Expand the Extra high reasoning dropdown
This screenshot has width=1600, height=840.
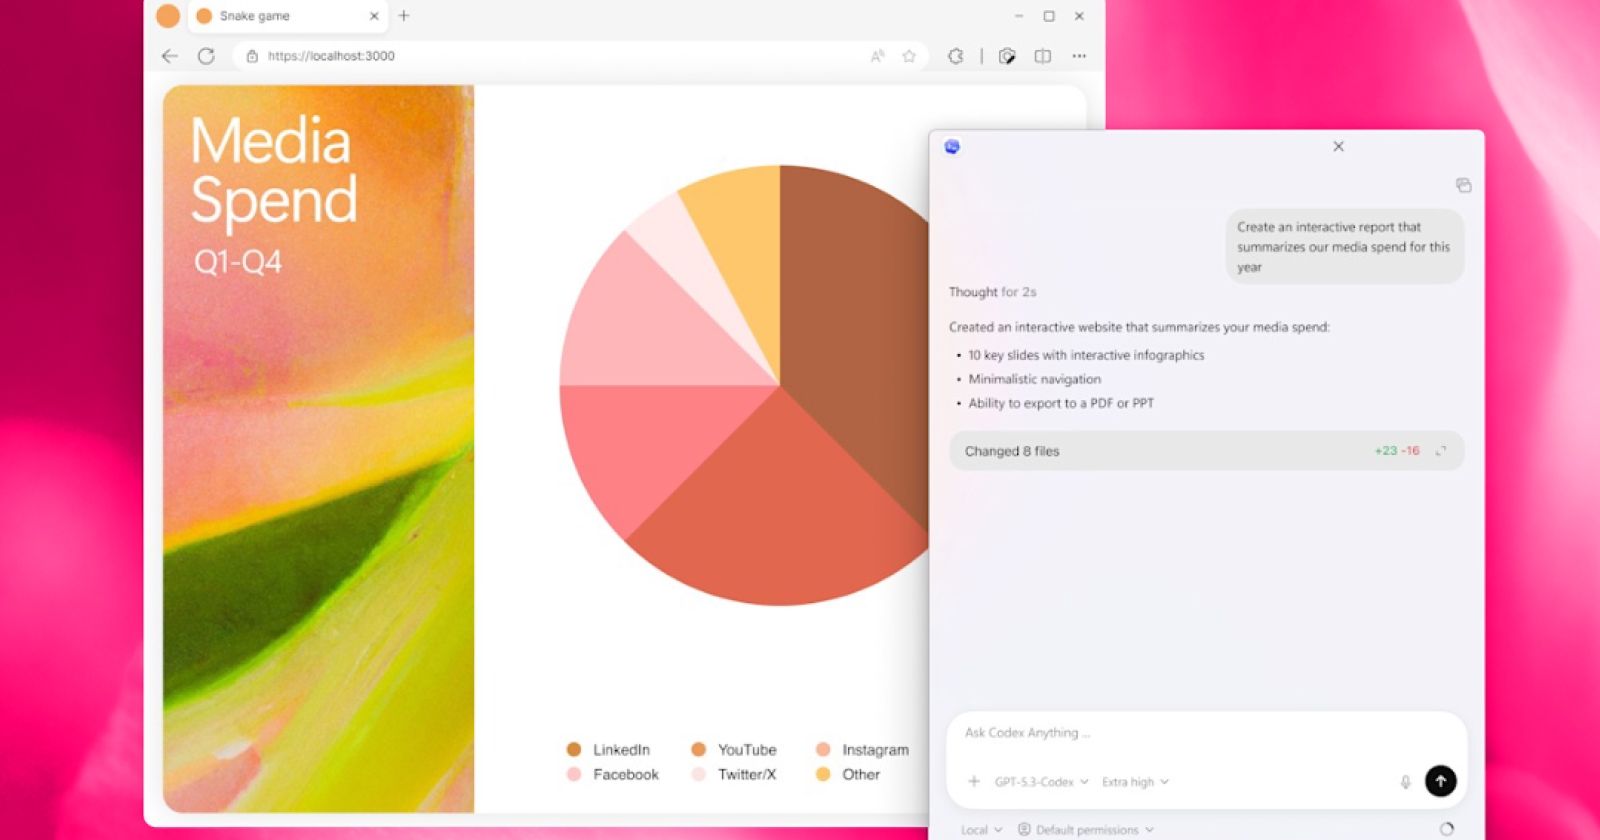coord(1135,782)
